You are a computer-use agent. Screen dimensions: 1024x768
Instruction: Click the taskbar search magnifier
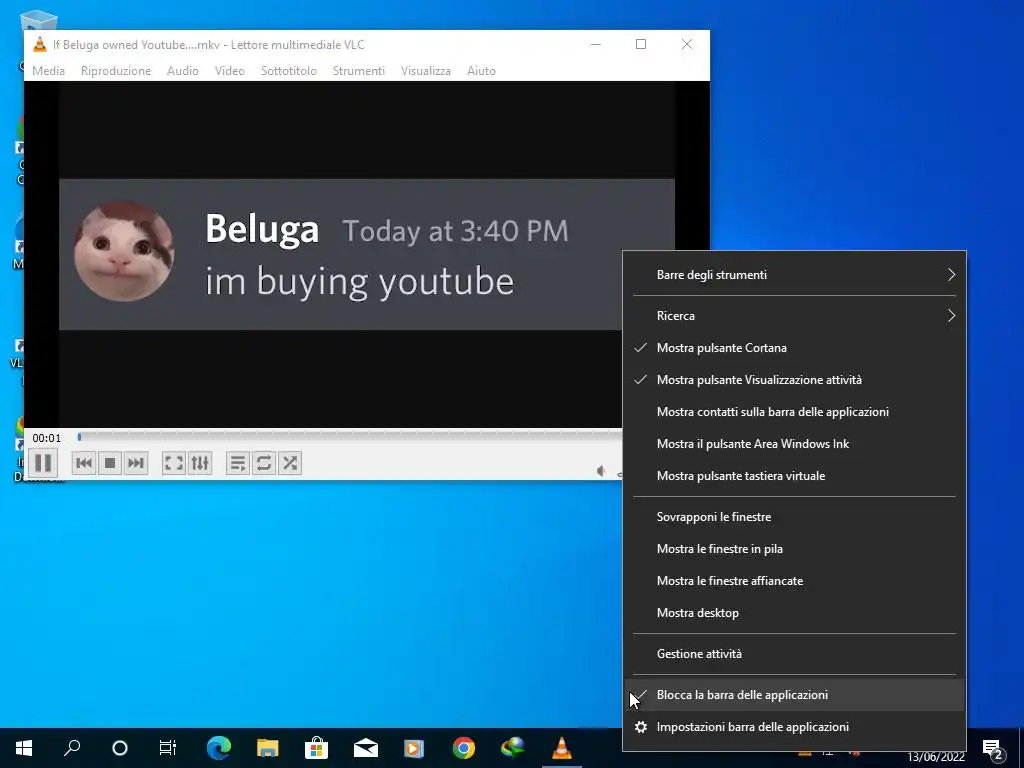tap(72, 748)
